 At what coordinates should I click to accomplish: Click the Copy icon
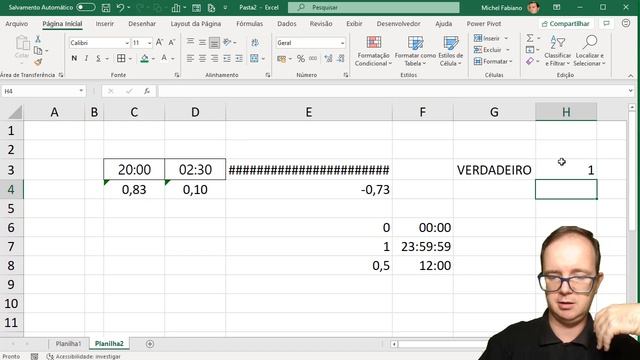point(38,51)
